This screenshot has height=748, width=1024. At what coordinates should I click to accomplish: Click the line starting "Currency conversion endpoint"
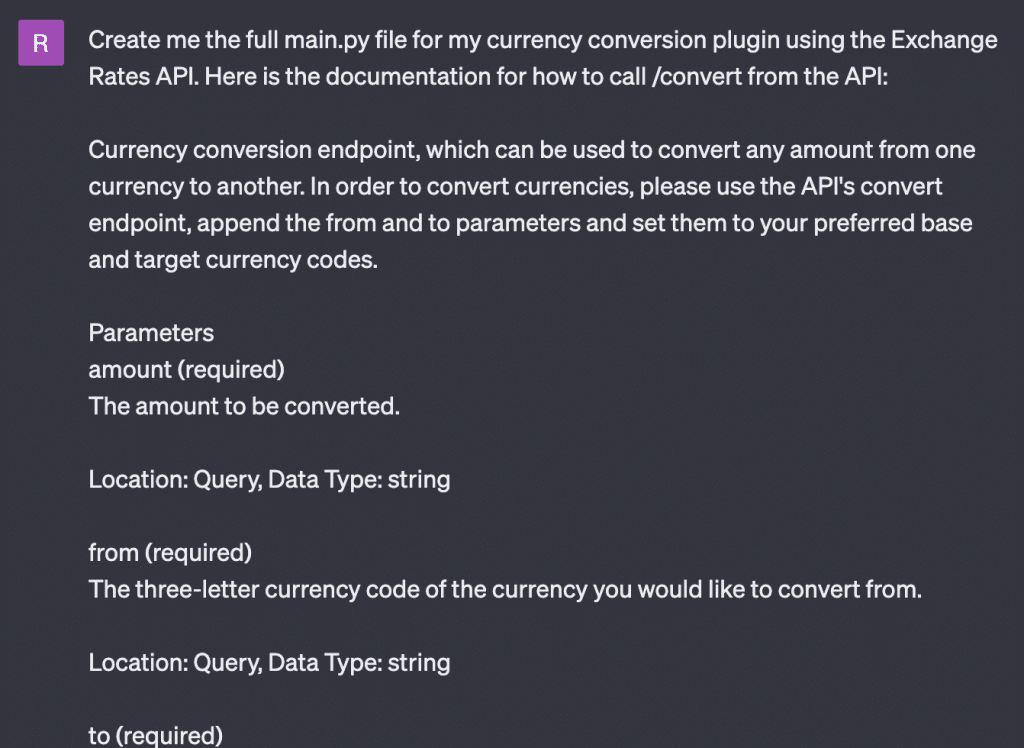(x=532, y=150)
